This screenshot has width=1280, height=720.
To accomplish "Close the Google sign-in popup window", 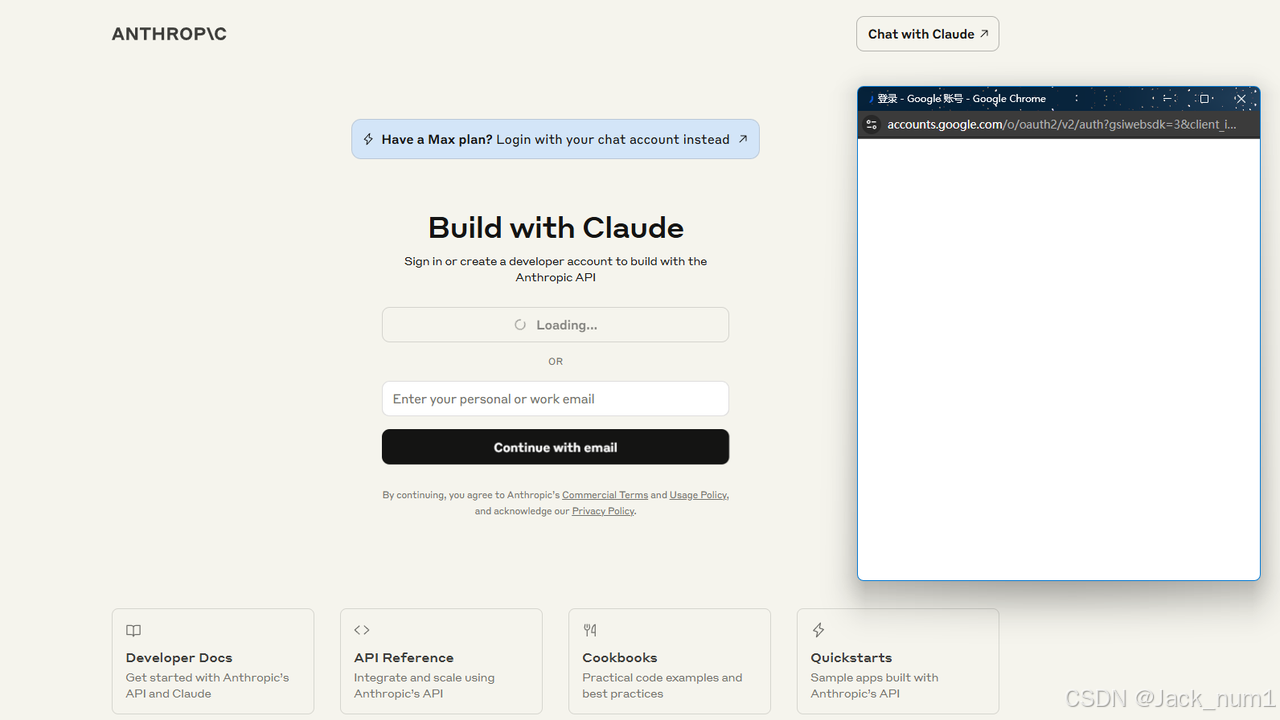I will click(x=1241, y=99).
